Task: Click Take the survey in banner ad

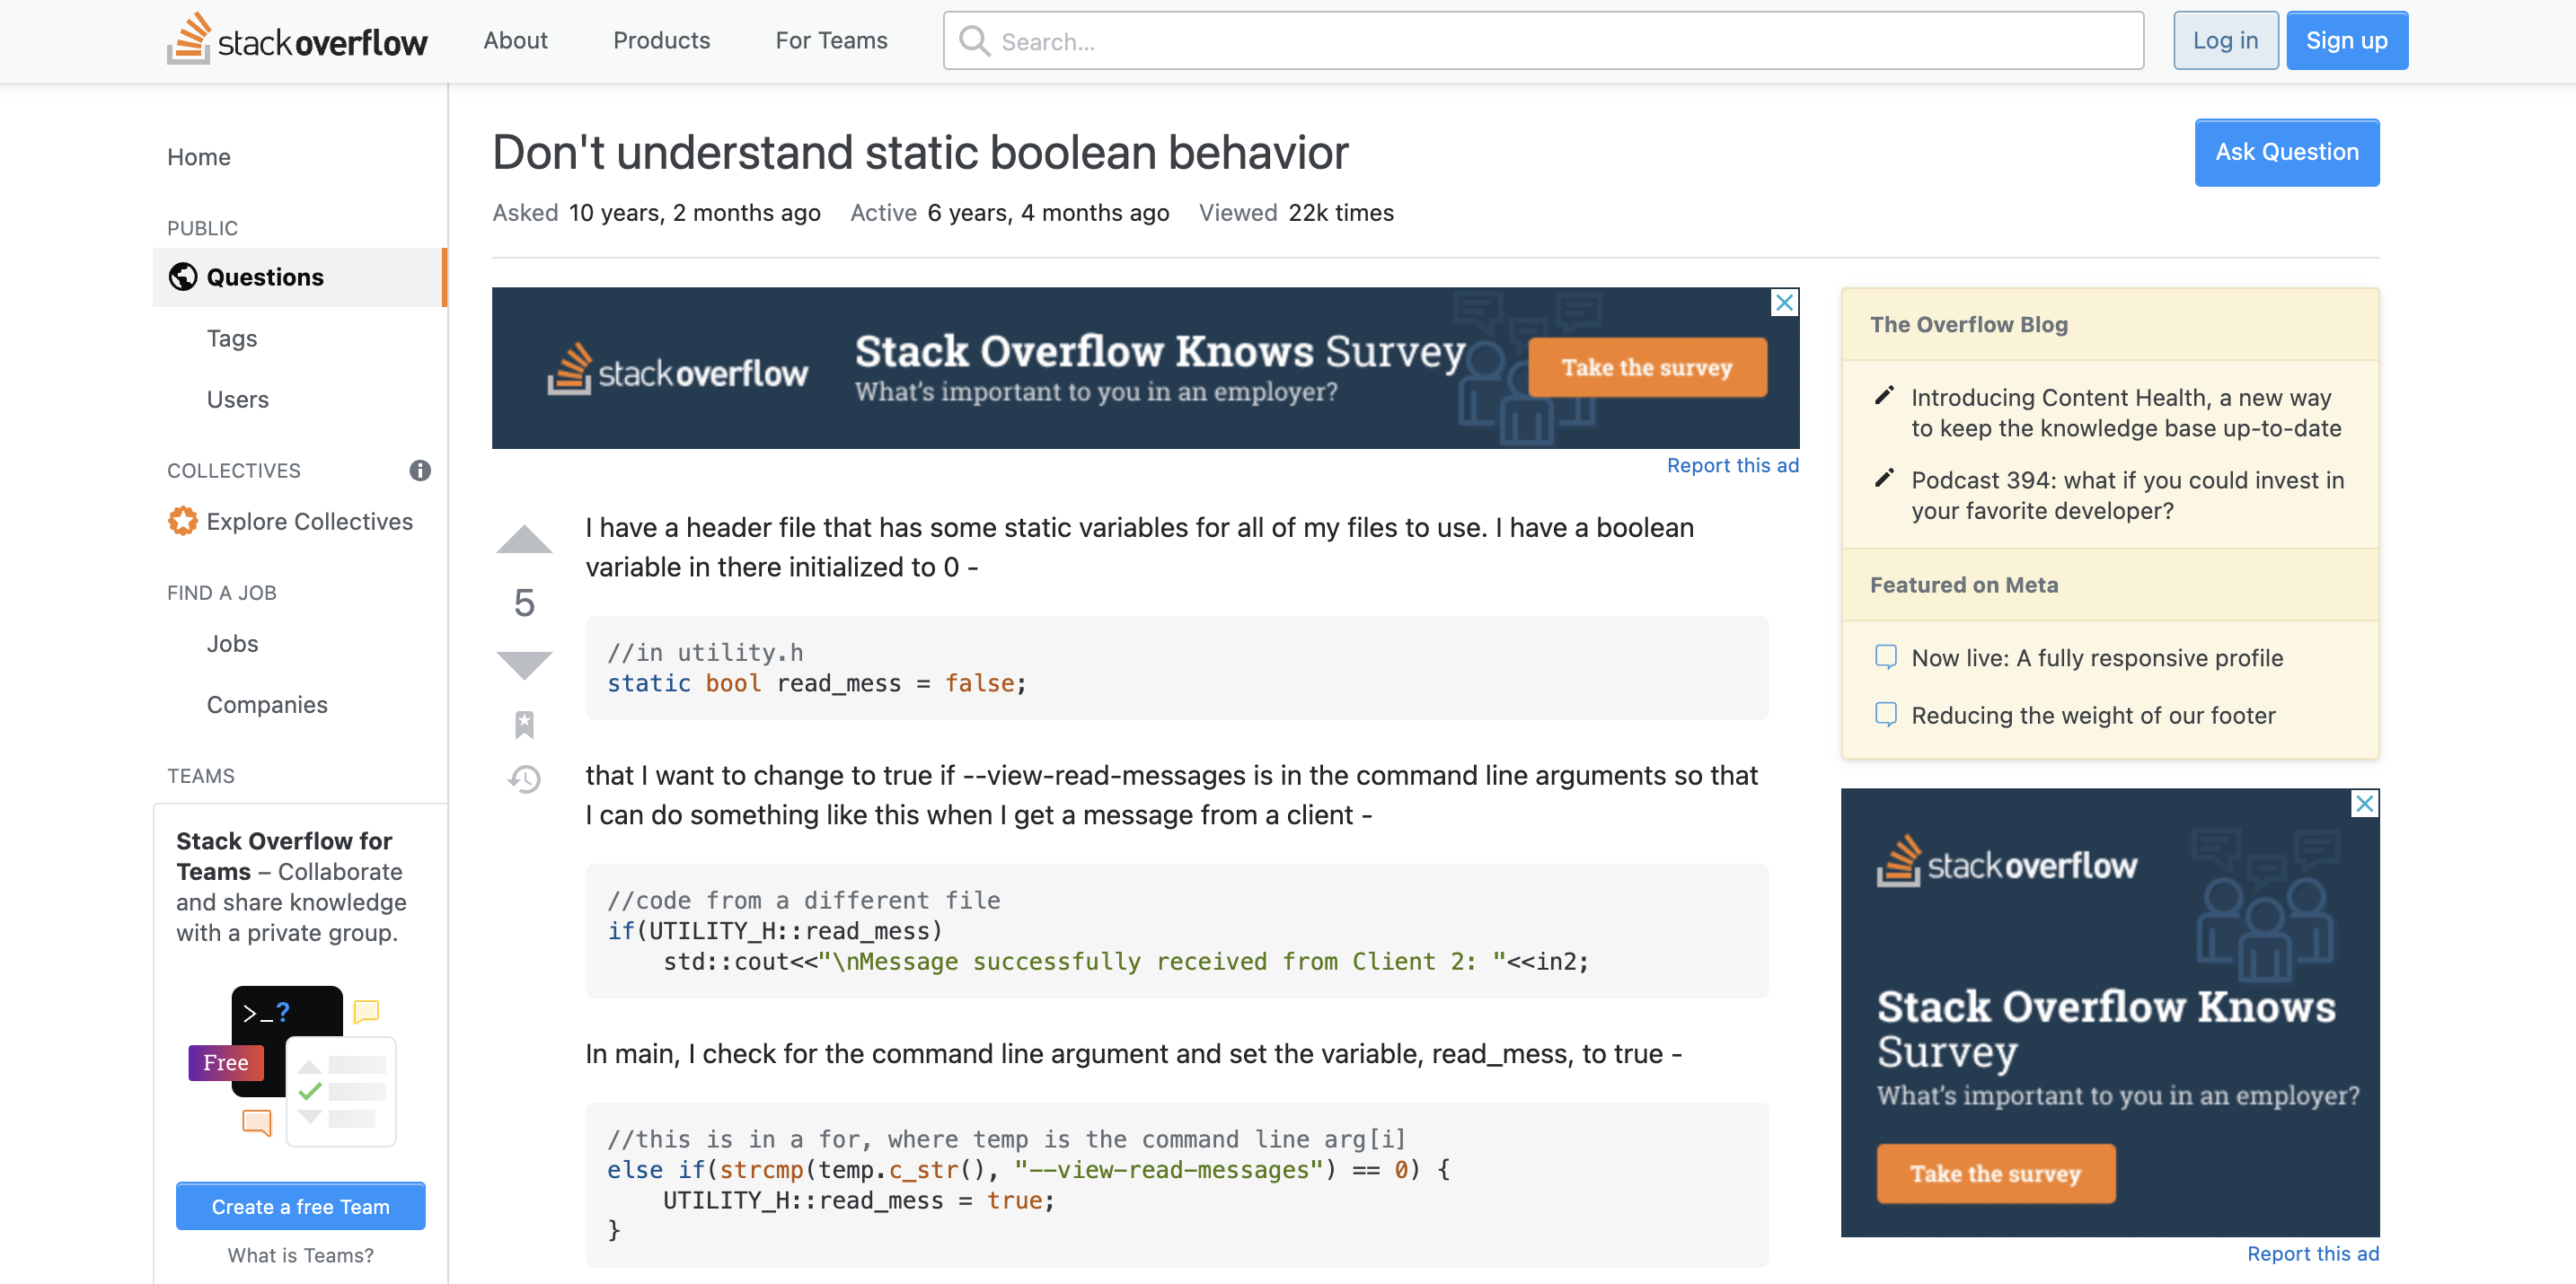Action: tap(1646, 367)
